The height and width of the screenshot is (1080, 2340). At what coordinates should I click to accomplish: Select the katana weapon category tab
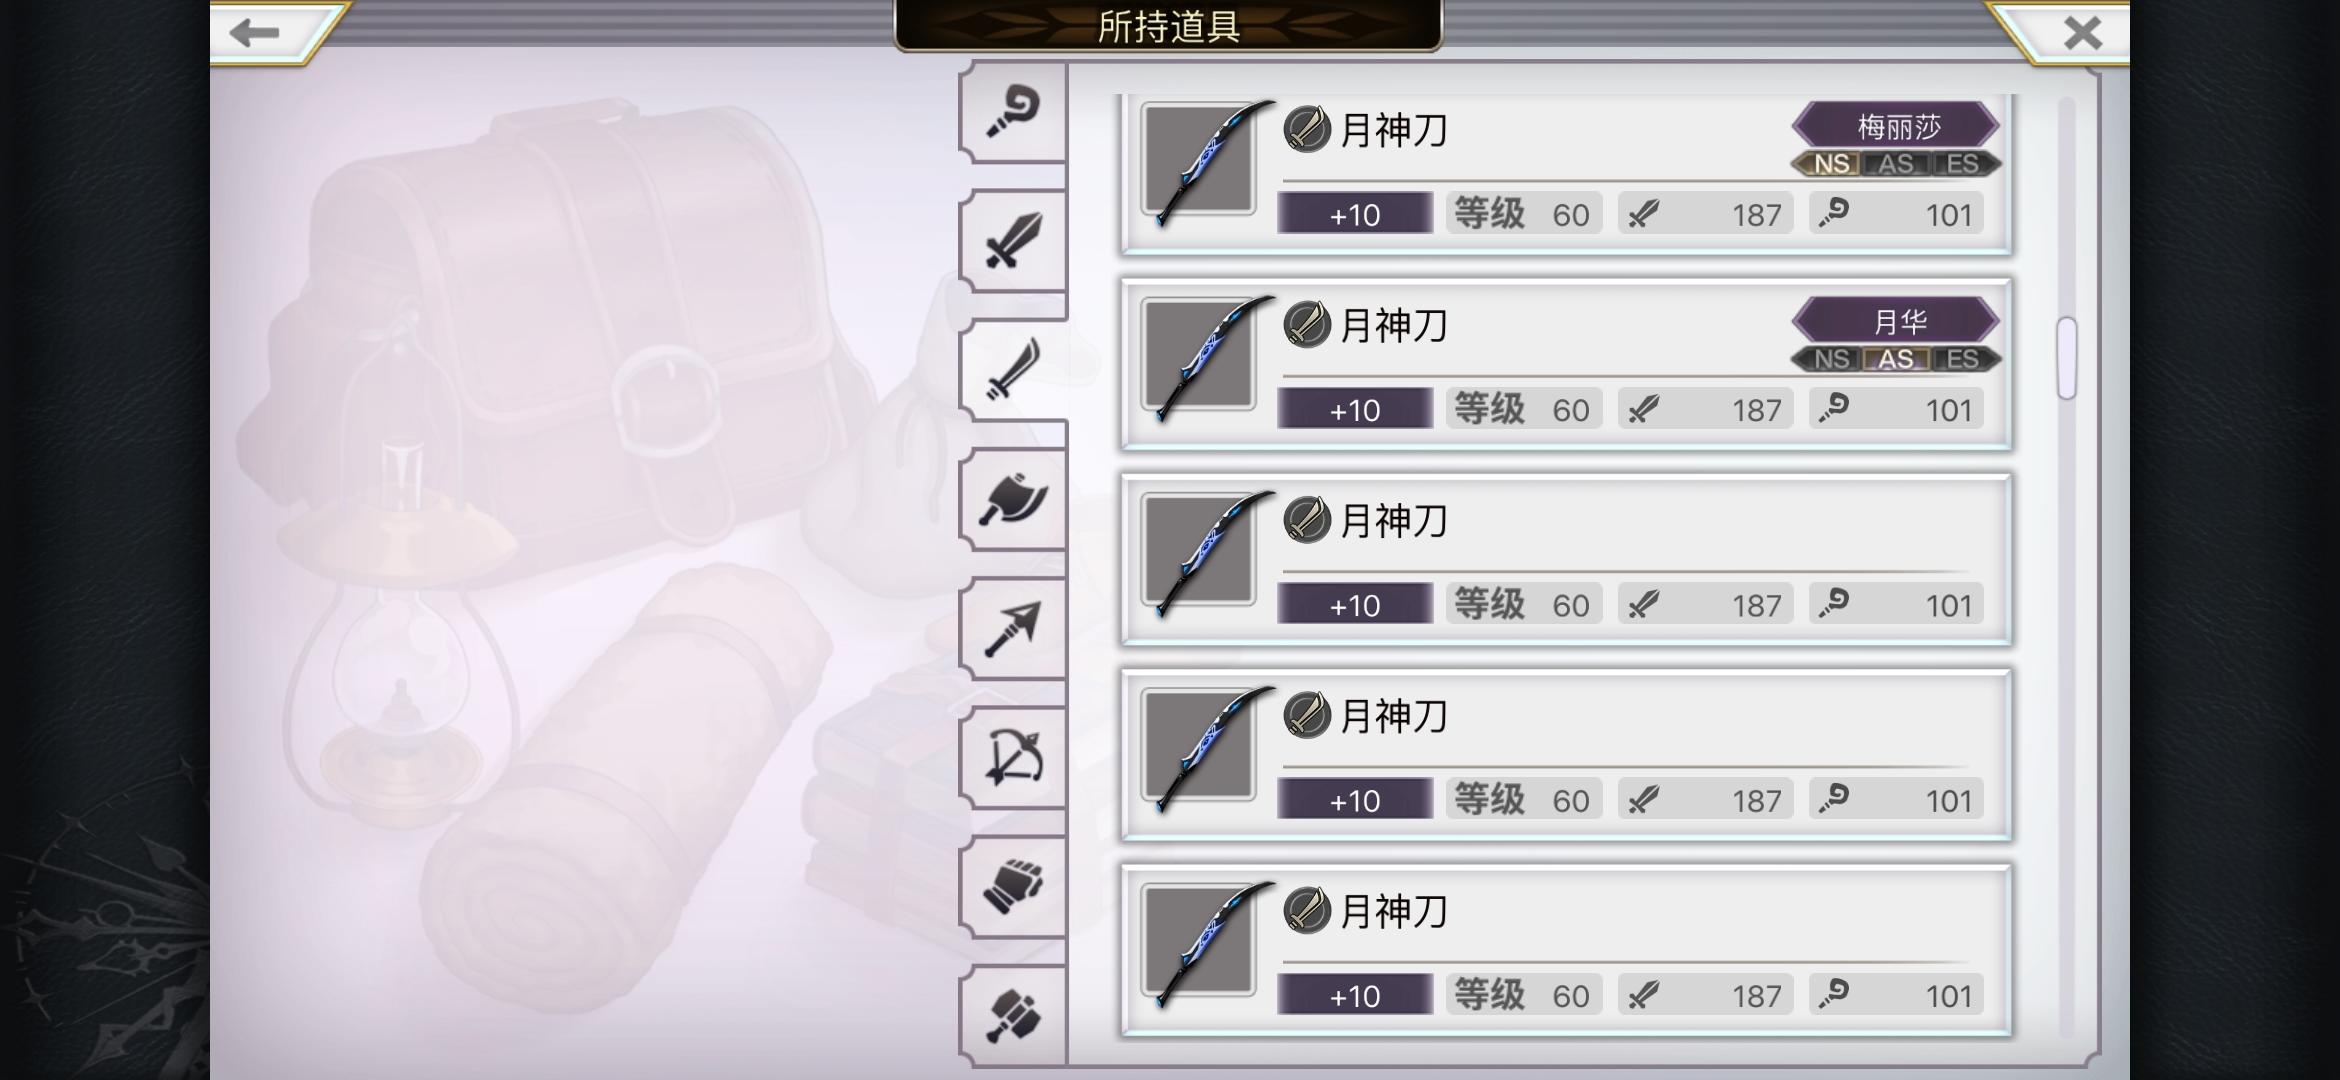[x=1013, y=370]
